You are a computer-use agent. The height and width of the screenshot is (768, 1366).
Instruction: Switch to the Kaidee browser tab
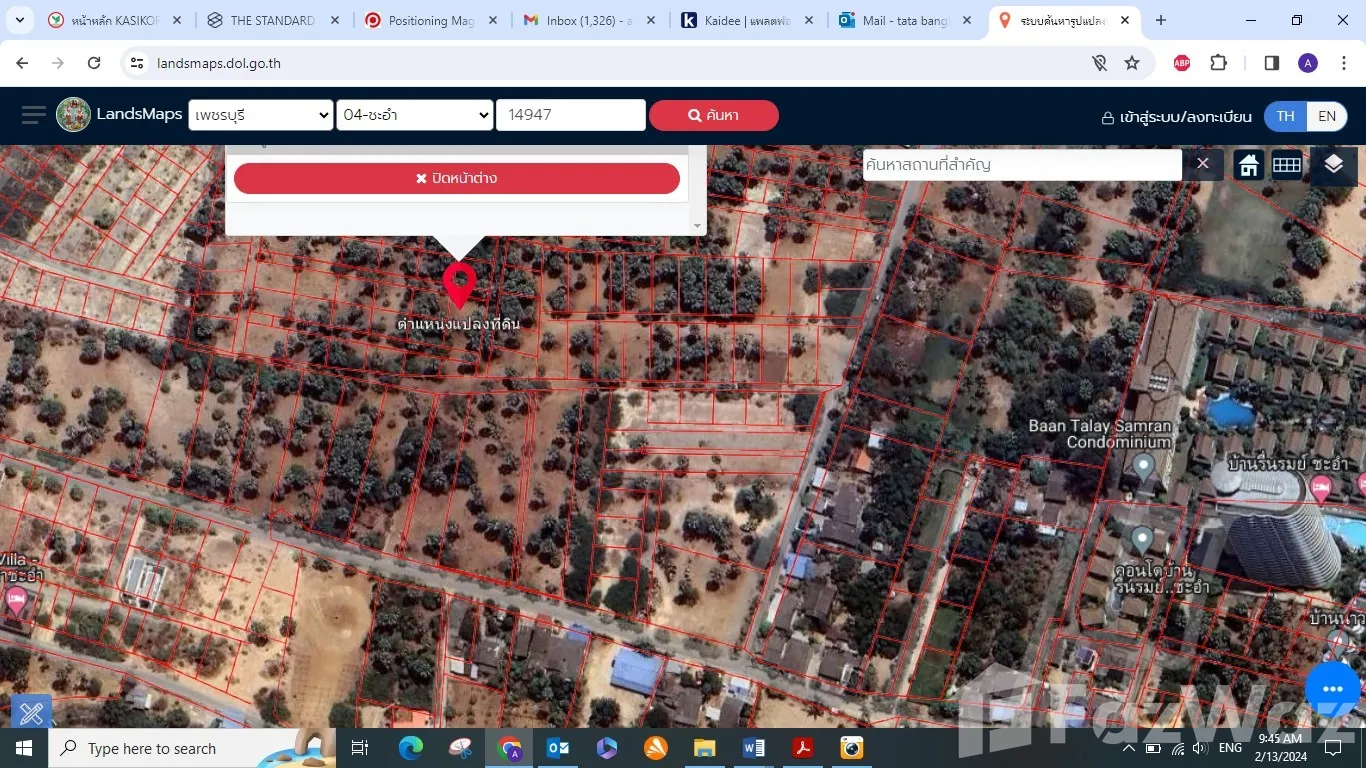click(747, 20)
